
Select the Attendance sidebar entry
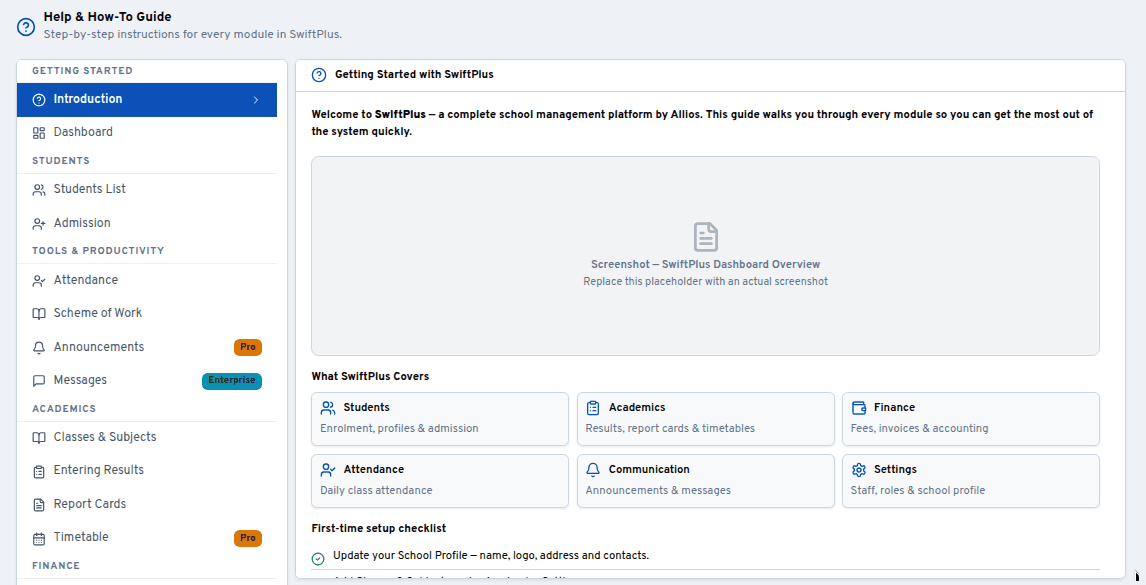(147, 280)
